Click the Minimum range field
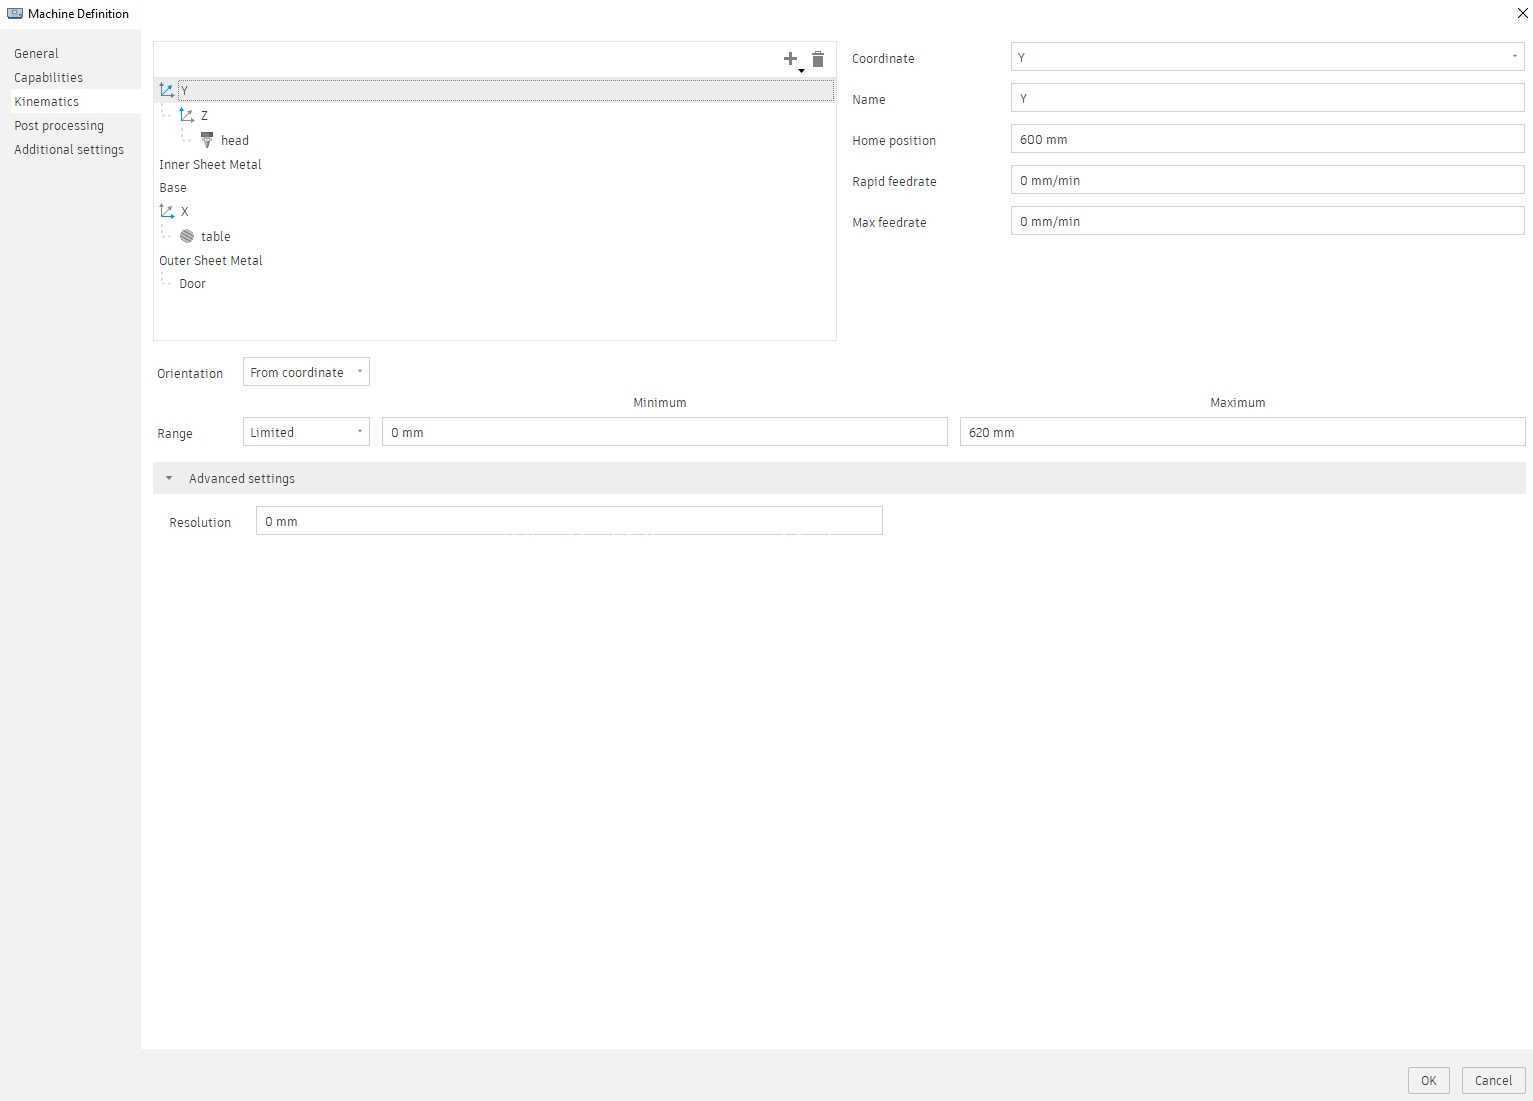1533x1101 pixels. click(664, 432)
